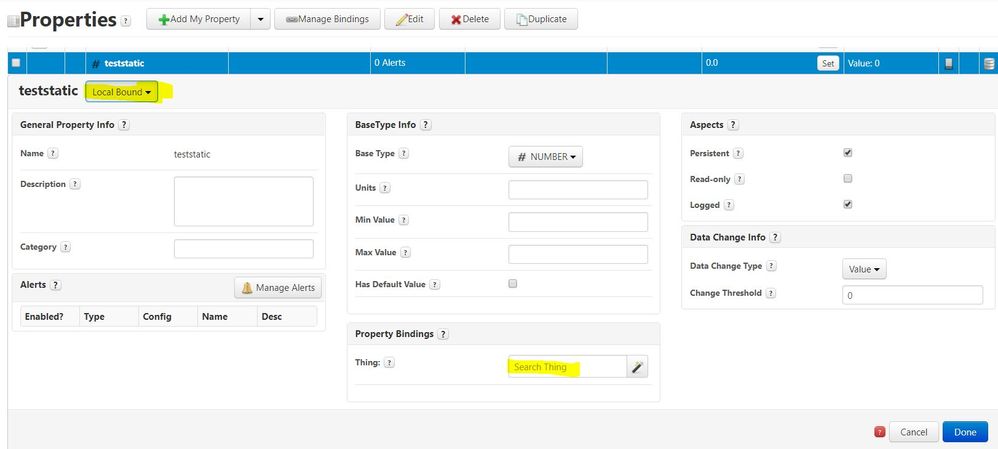Show help for Min Value
The width and height of the screenshot is (998, 449).
click(404, 220)
